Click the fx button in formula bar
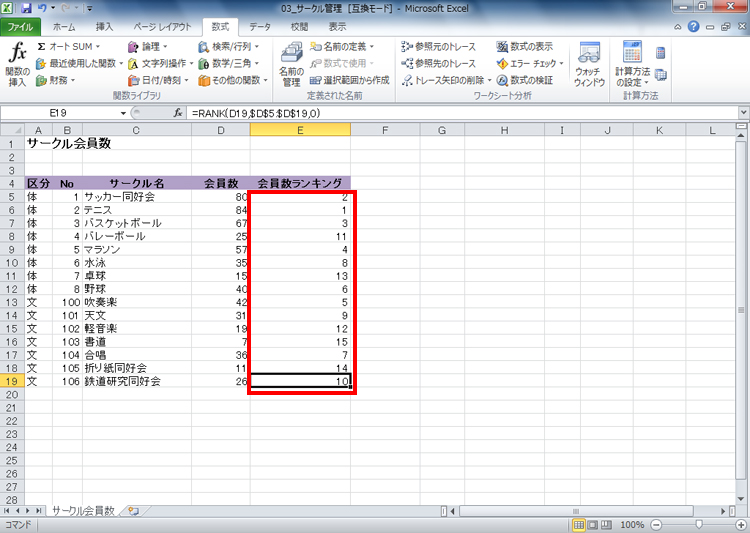This screenshot has height=533, width=750. 178,113
